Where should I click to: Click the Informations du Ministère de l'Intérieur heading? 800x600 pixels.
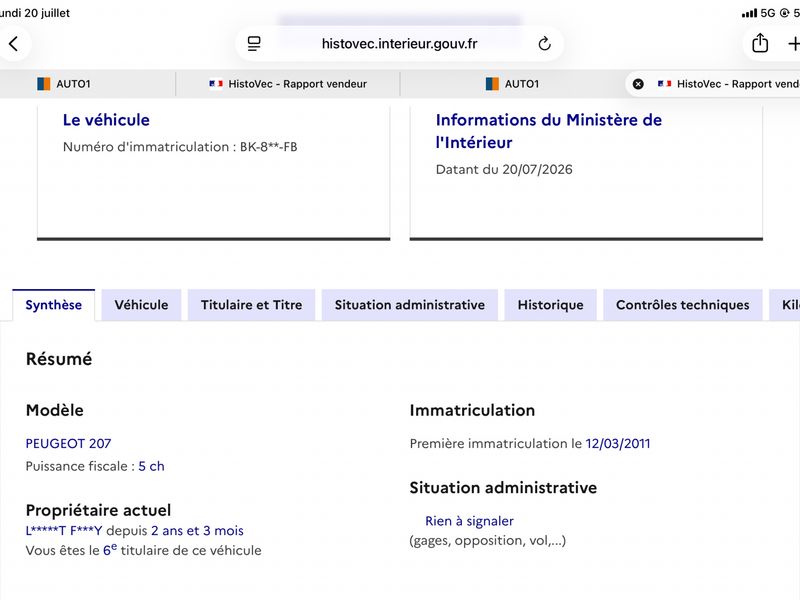pyautogui.click(x=548, y=131)
